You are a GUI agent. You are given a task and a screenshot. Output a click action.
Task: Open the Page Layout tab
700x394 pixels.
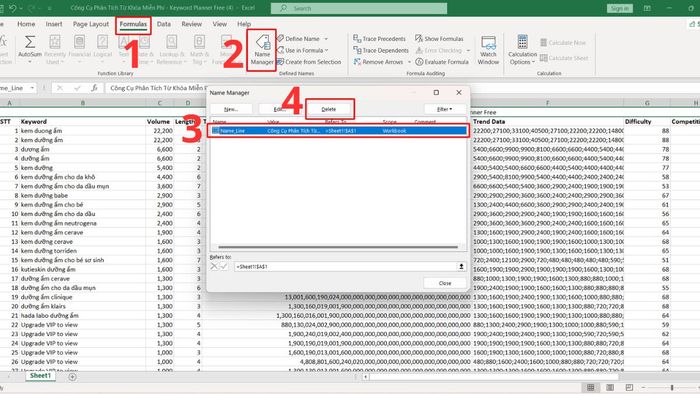coord(91,24)
